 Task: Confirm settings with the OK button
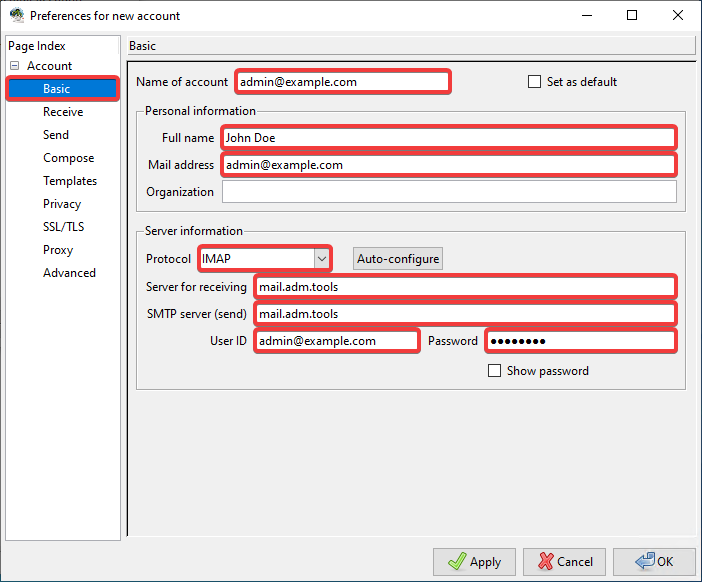654,562
